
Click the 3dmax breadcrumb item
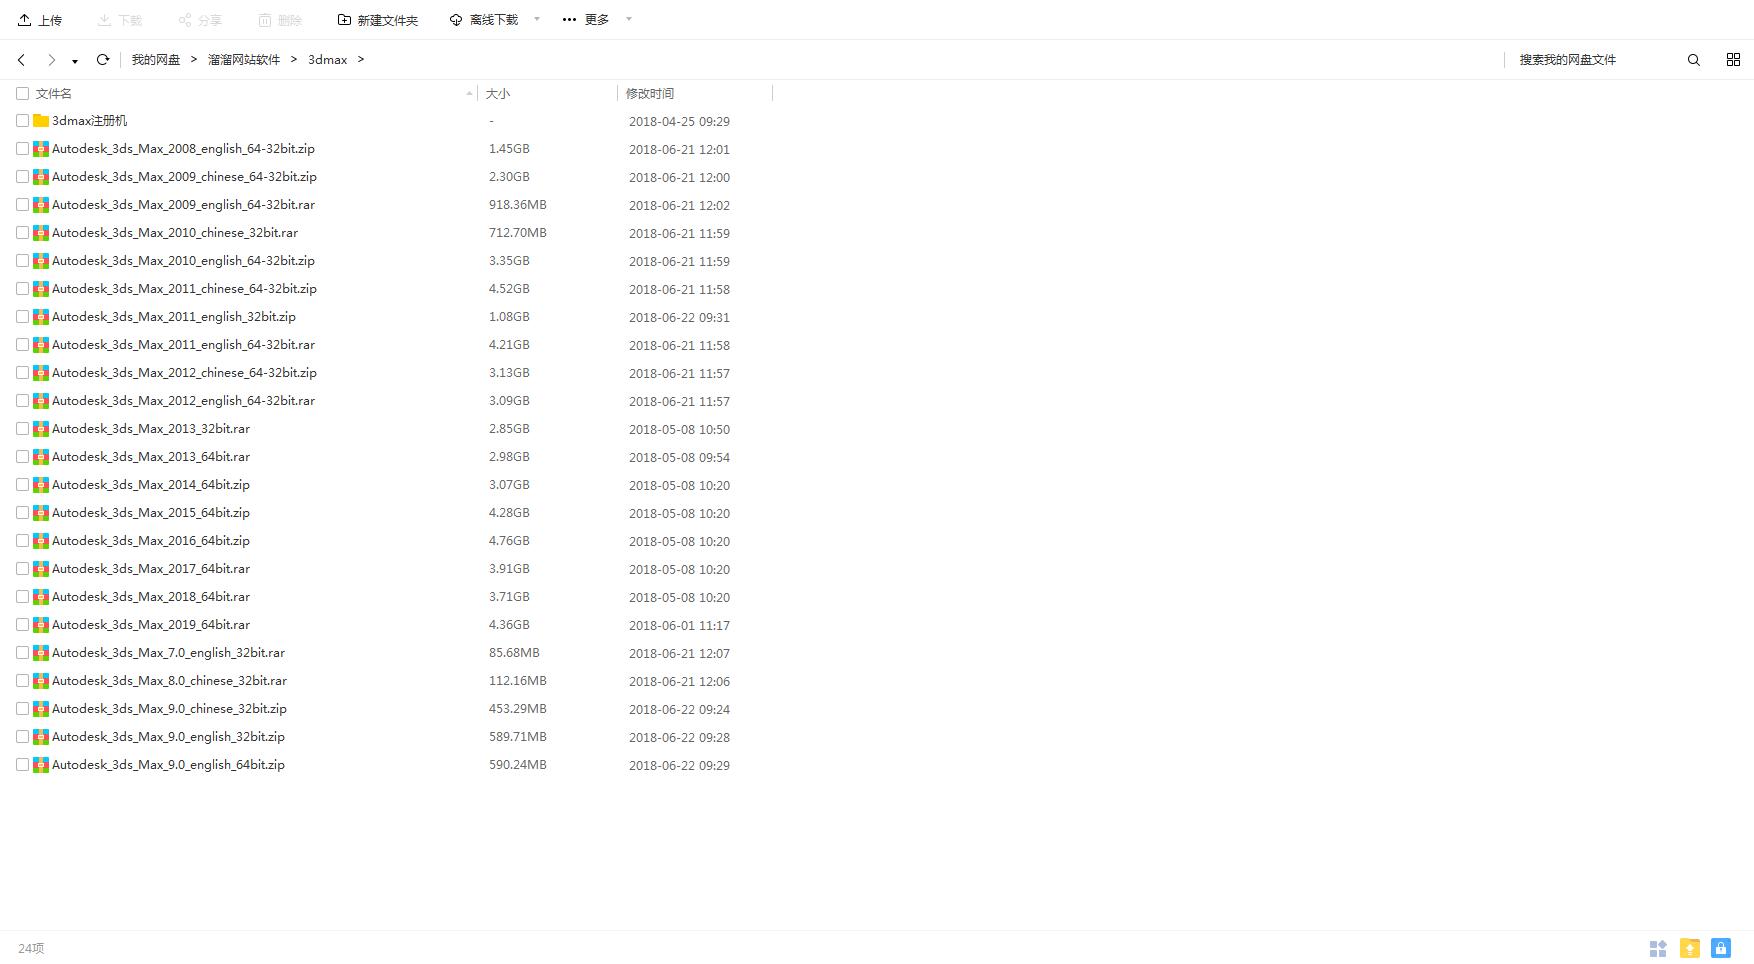pos(327,60)
